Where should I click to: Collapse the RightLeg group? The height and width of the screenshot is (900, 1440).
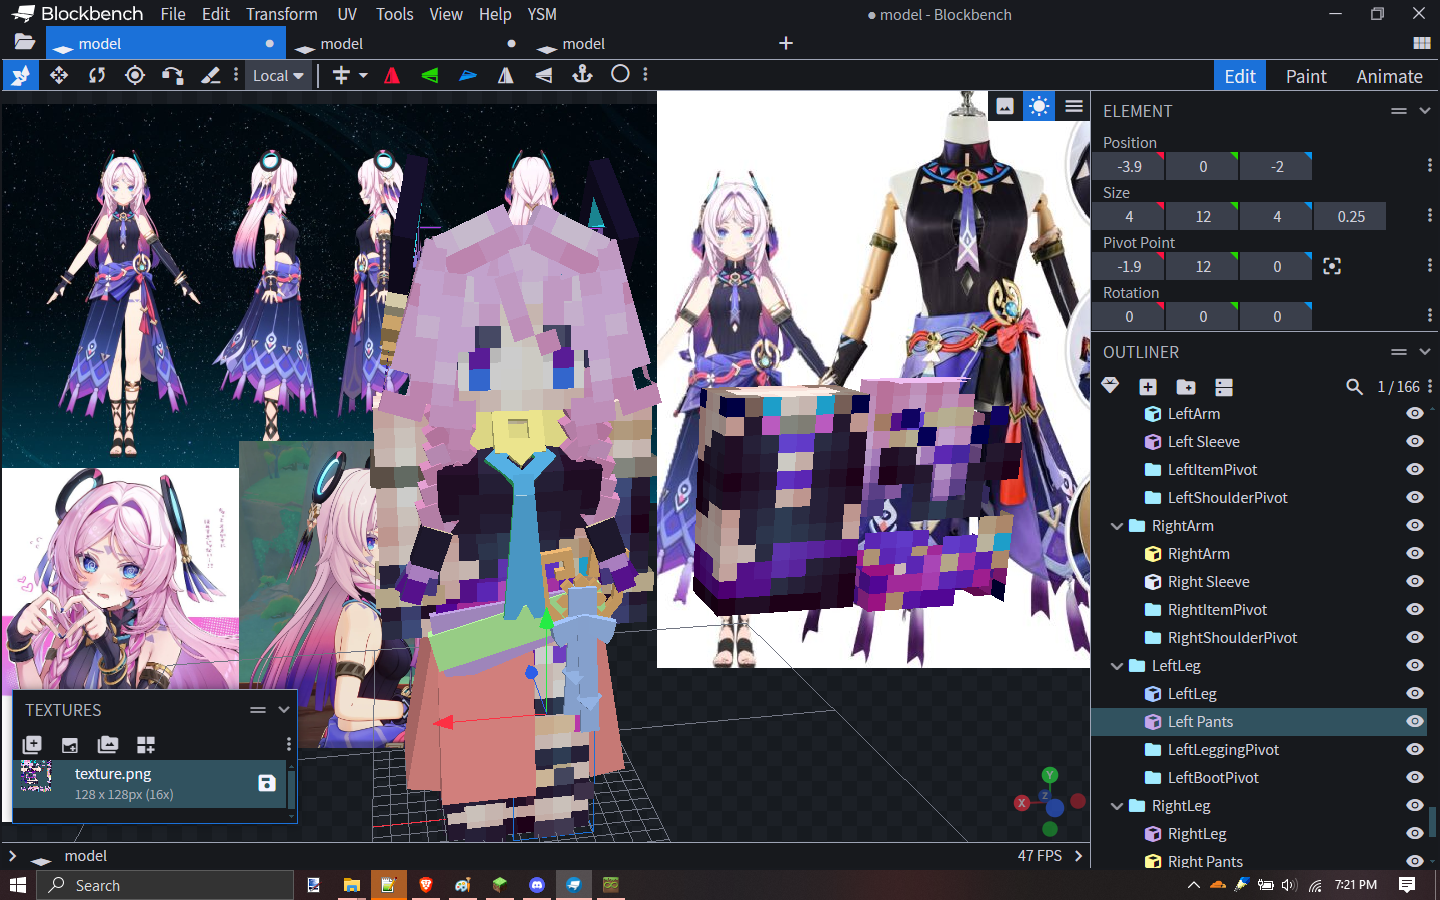coord(1117,806)
